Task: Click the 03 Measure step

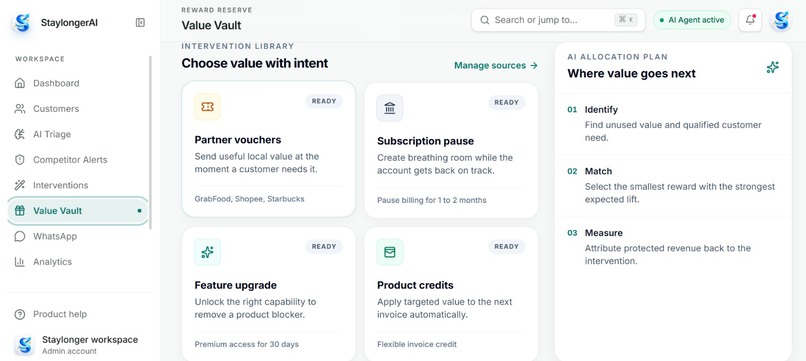Action: (673, 247)
